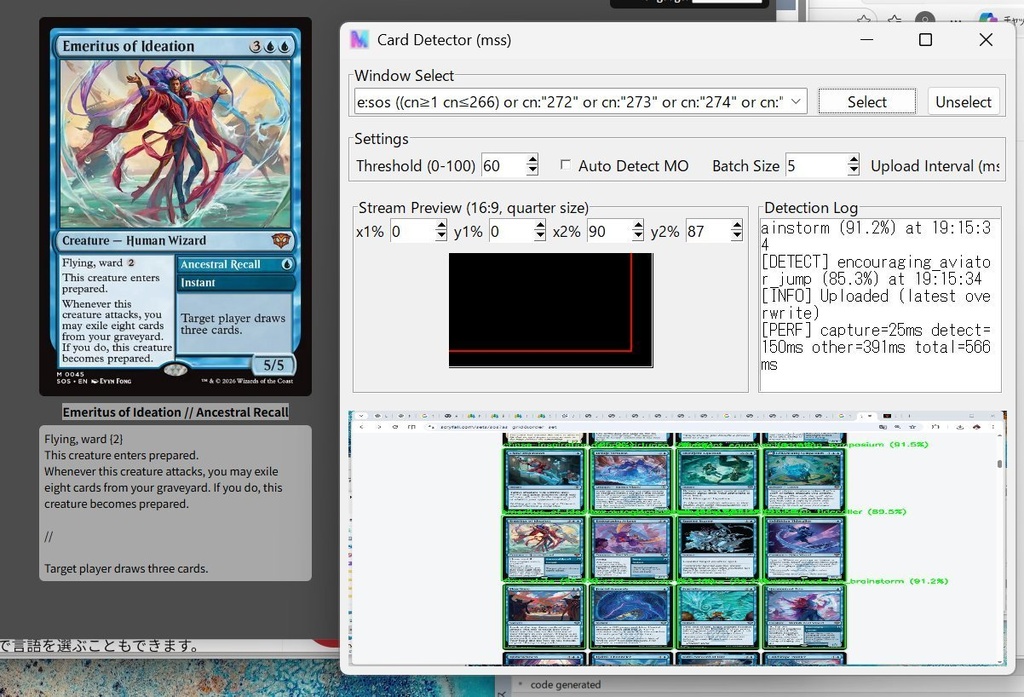Screen dimensions: 1024x697
Task: Click the '[INFO] Uploaded' log line
Action: tap(876, 296)
